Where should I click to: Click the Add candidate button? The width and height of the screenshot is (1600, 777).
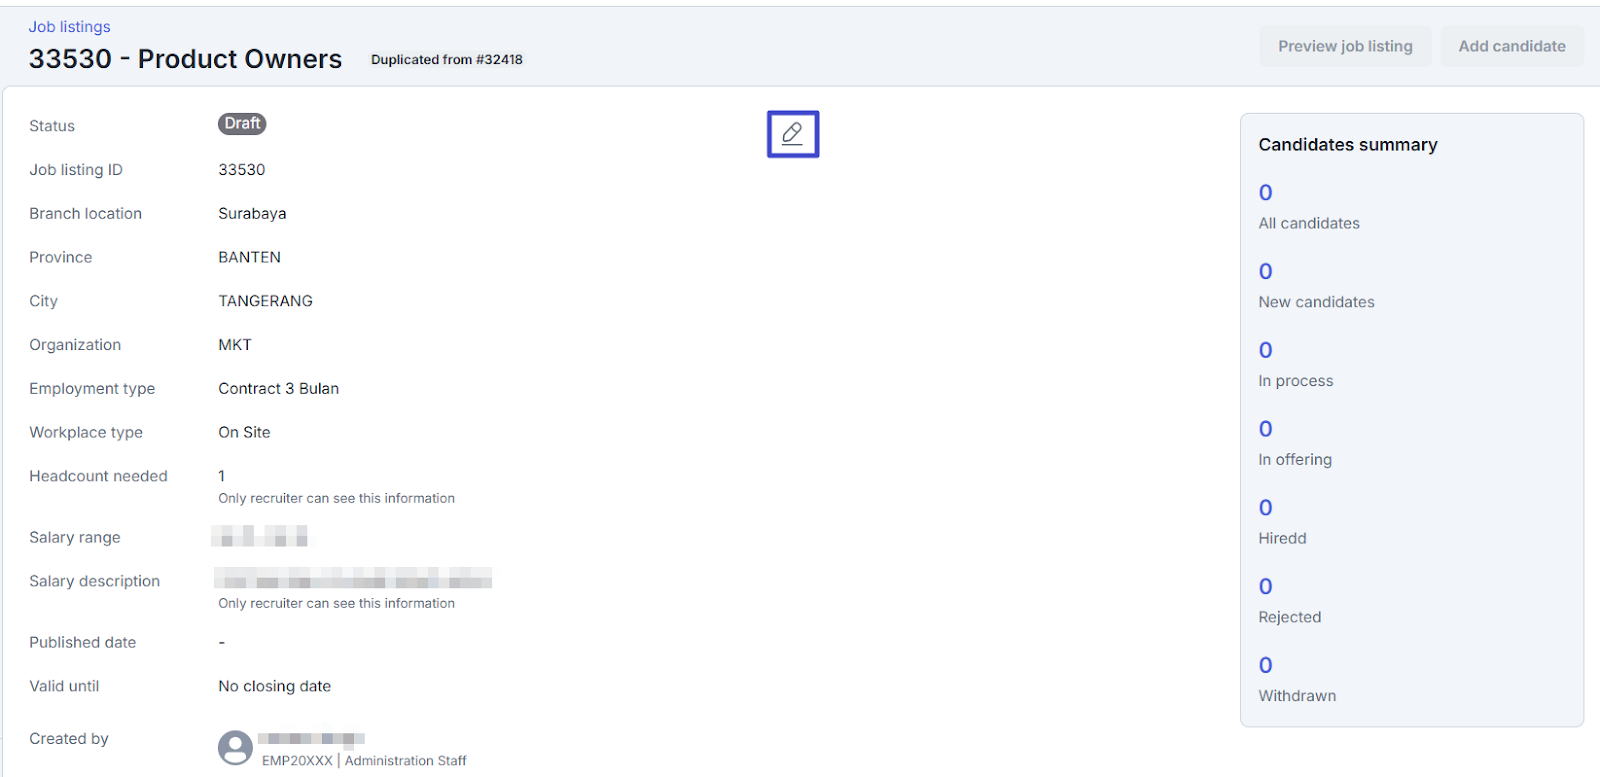1511,46
